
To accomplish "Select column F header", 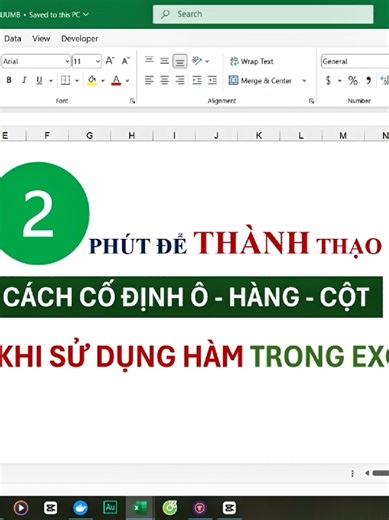I will (47, 135).
